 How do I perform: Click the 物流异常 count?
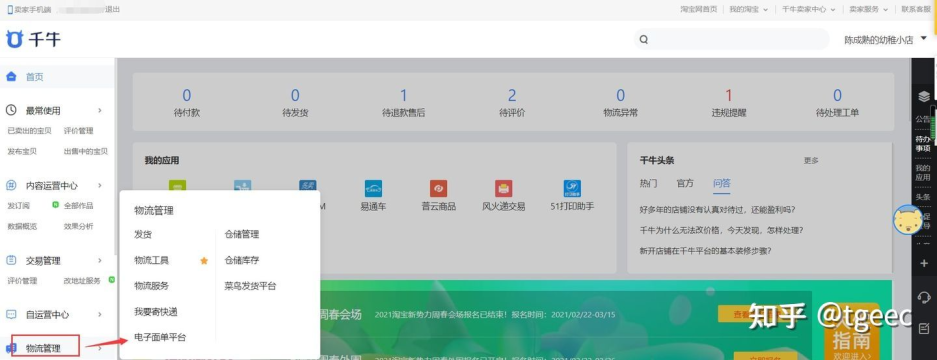tap(620, 96)
